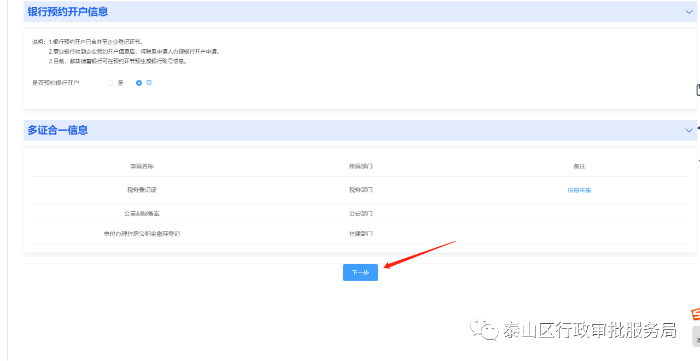This screenshot has width=700, height=361.
Task: Collapse the 银行预约开户信息 section chevron
Action: pos(689,12)
